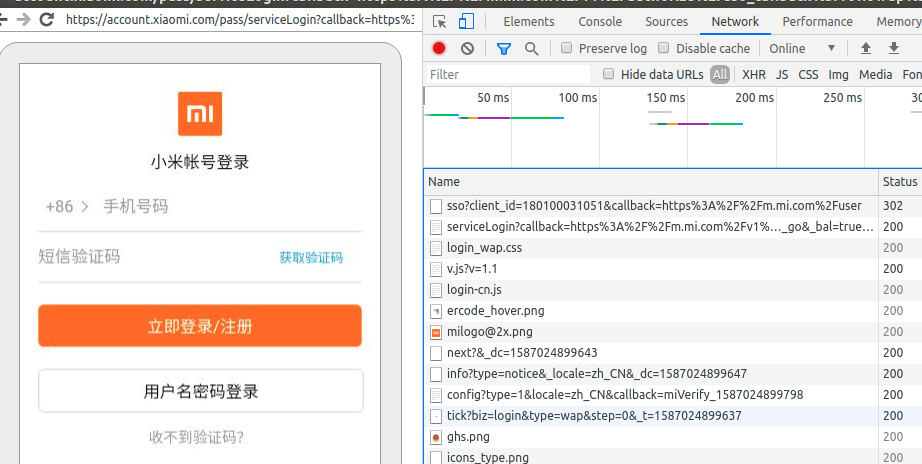Click icon beside v.js?v=1.1
This screenshot has height=464, width=922.
(x=436, y=269)
